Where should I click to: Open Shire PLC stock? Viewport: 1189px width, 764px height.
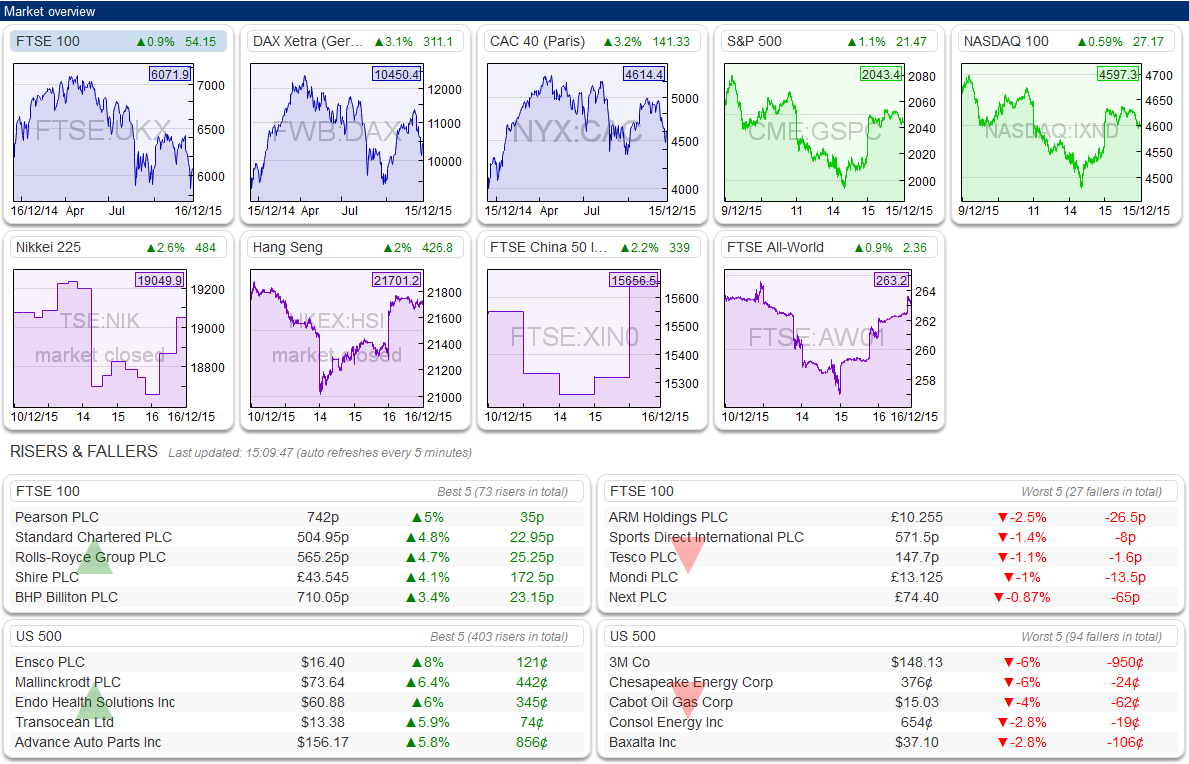pyautogui.click(x=47, y=578)
